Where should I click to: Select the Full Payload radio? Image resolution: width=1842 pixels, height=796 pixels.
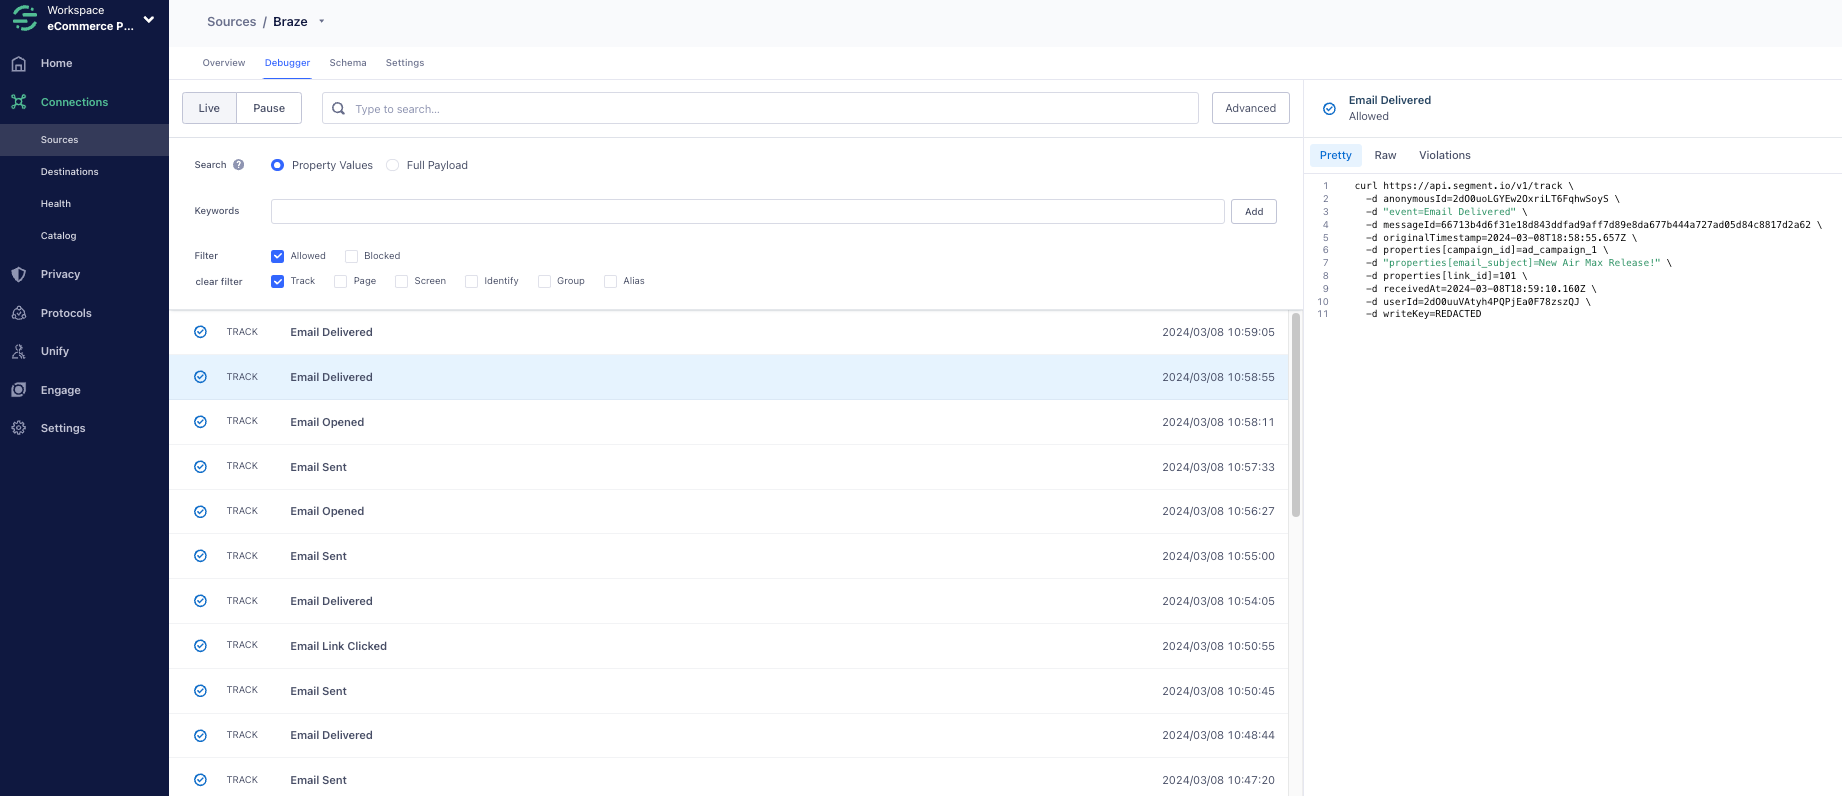tap(392, 165)
